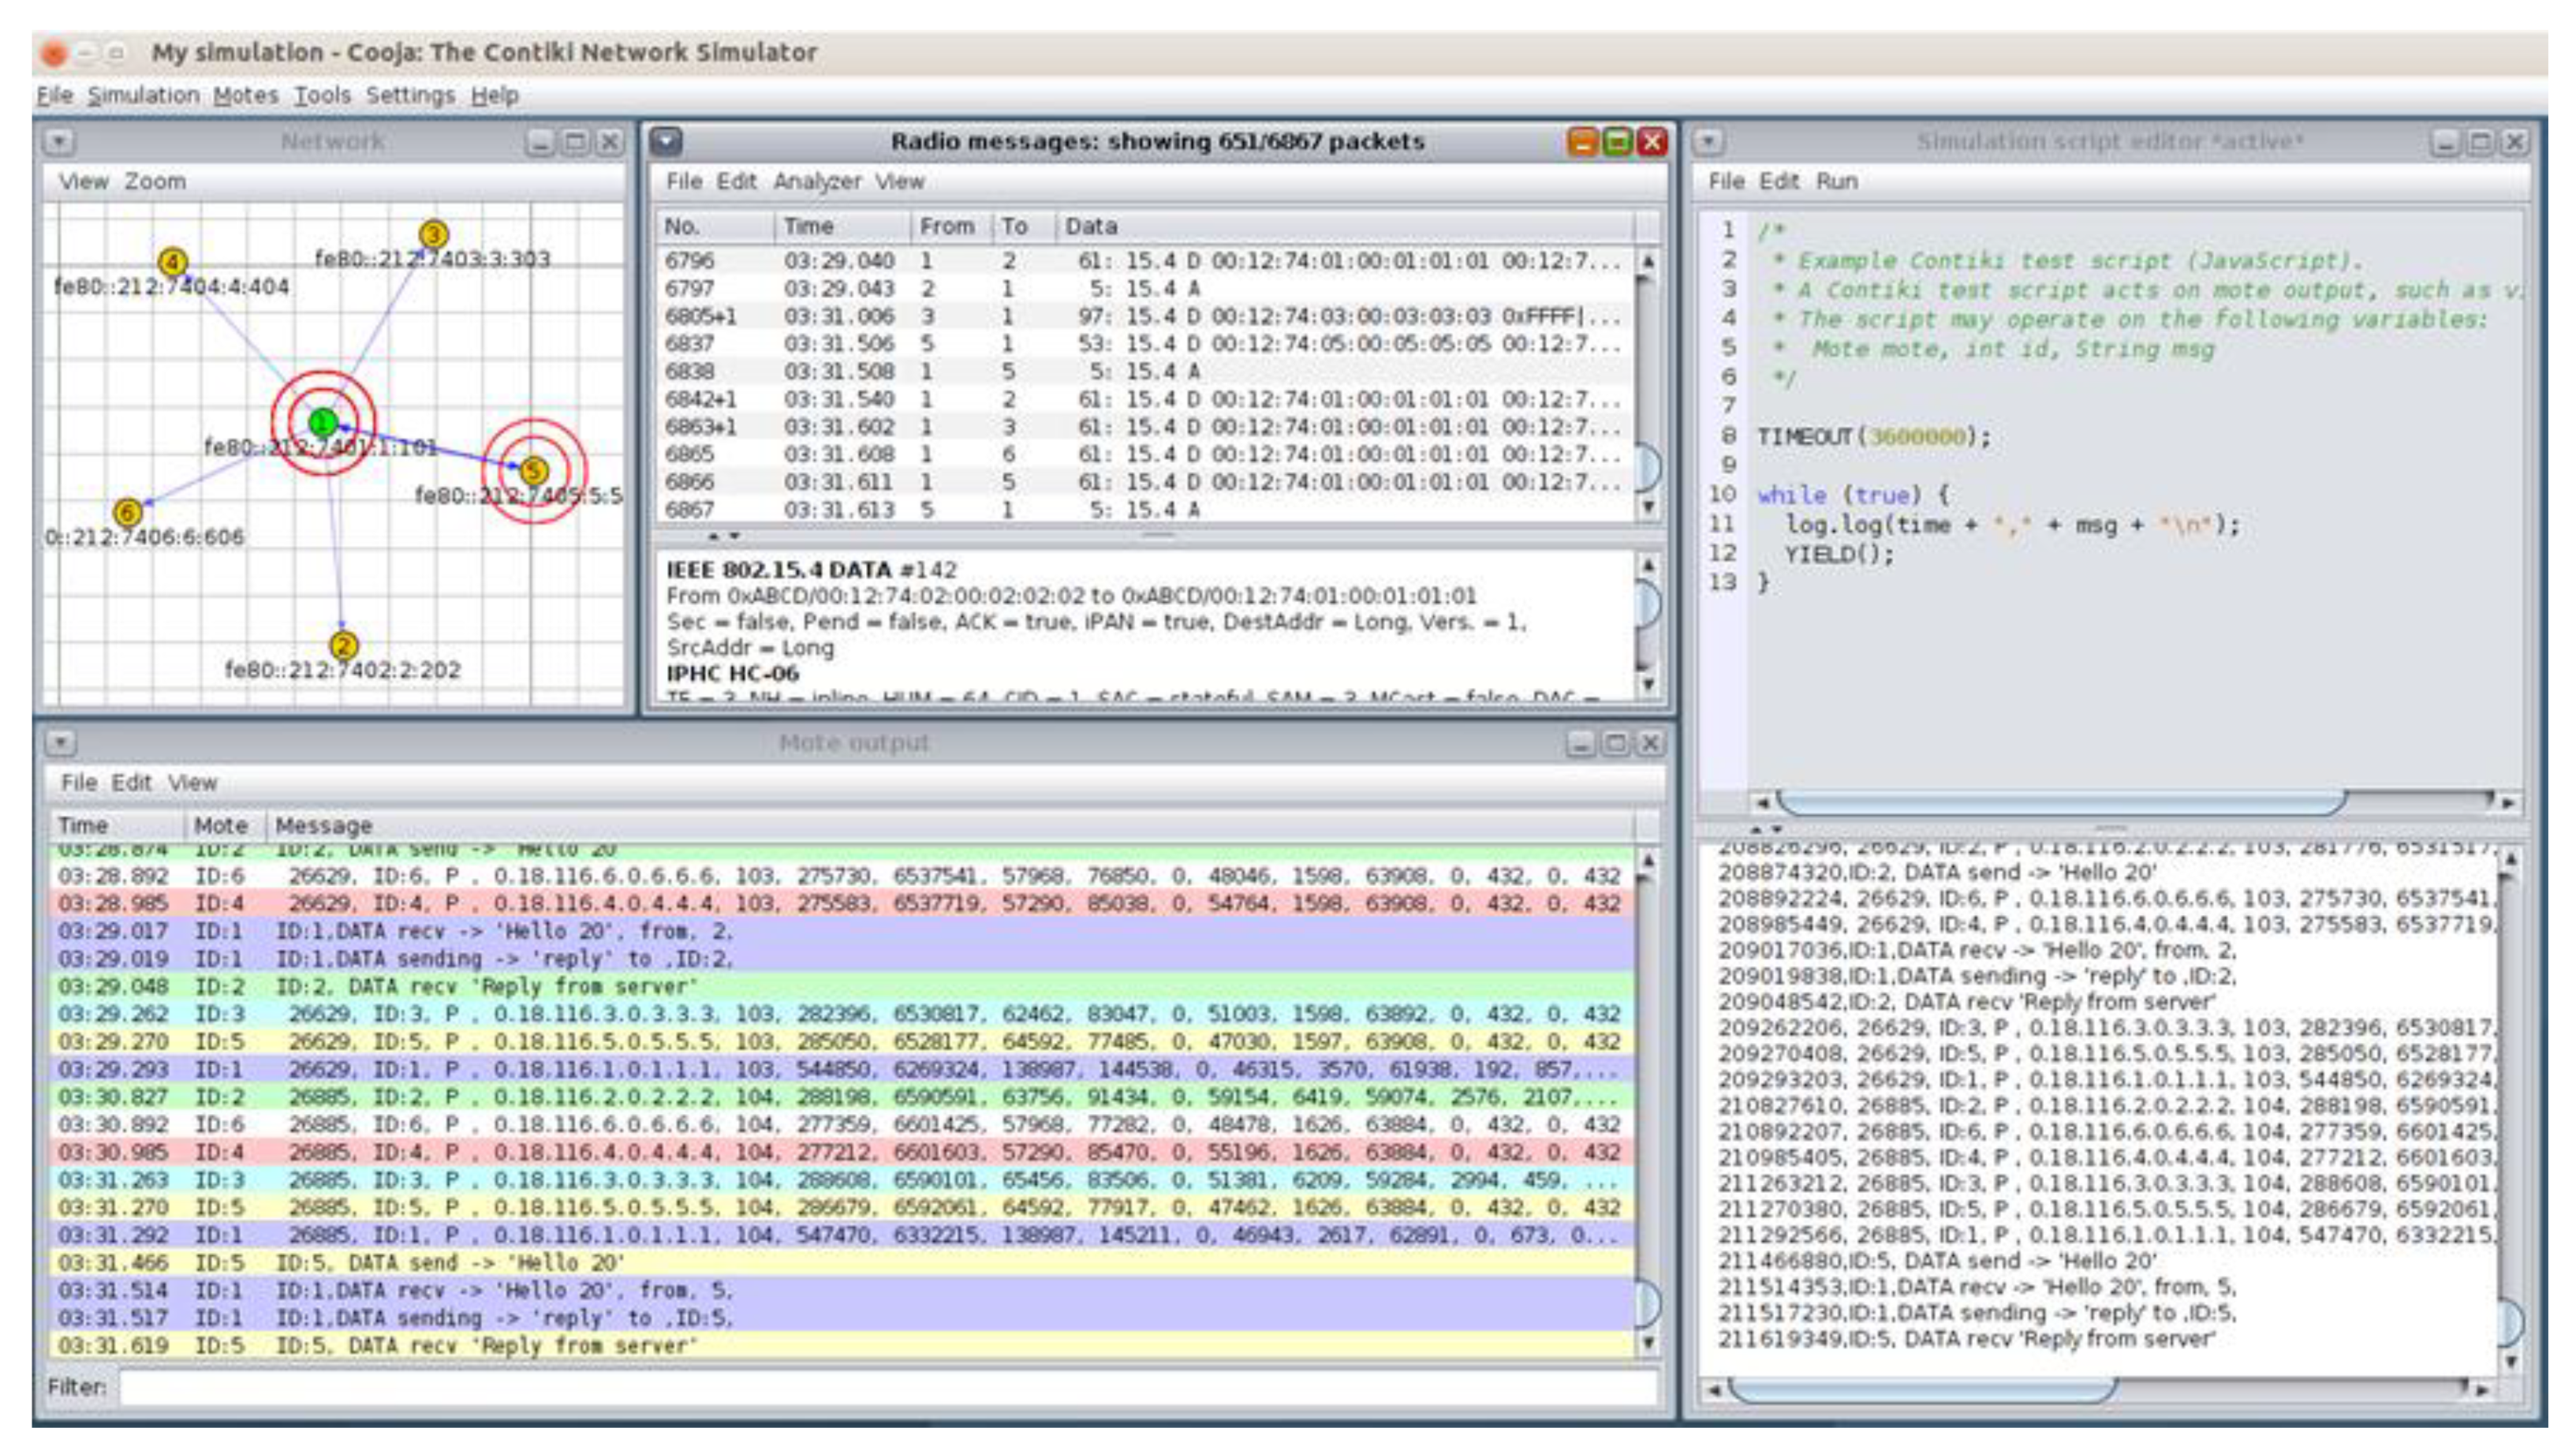Click Network panel window menu icon
2576x1454 pixels.
pos(59,142)
